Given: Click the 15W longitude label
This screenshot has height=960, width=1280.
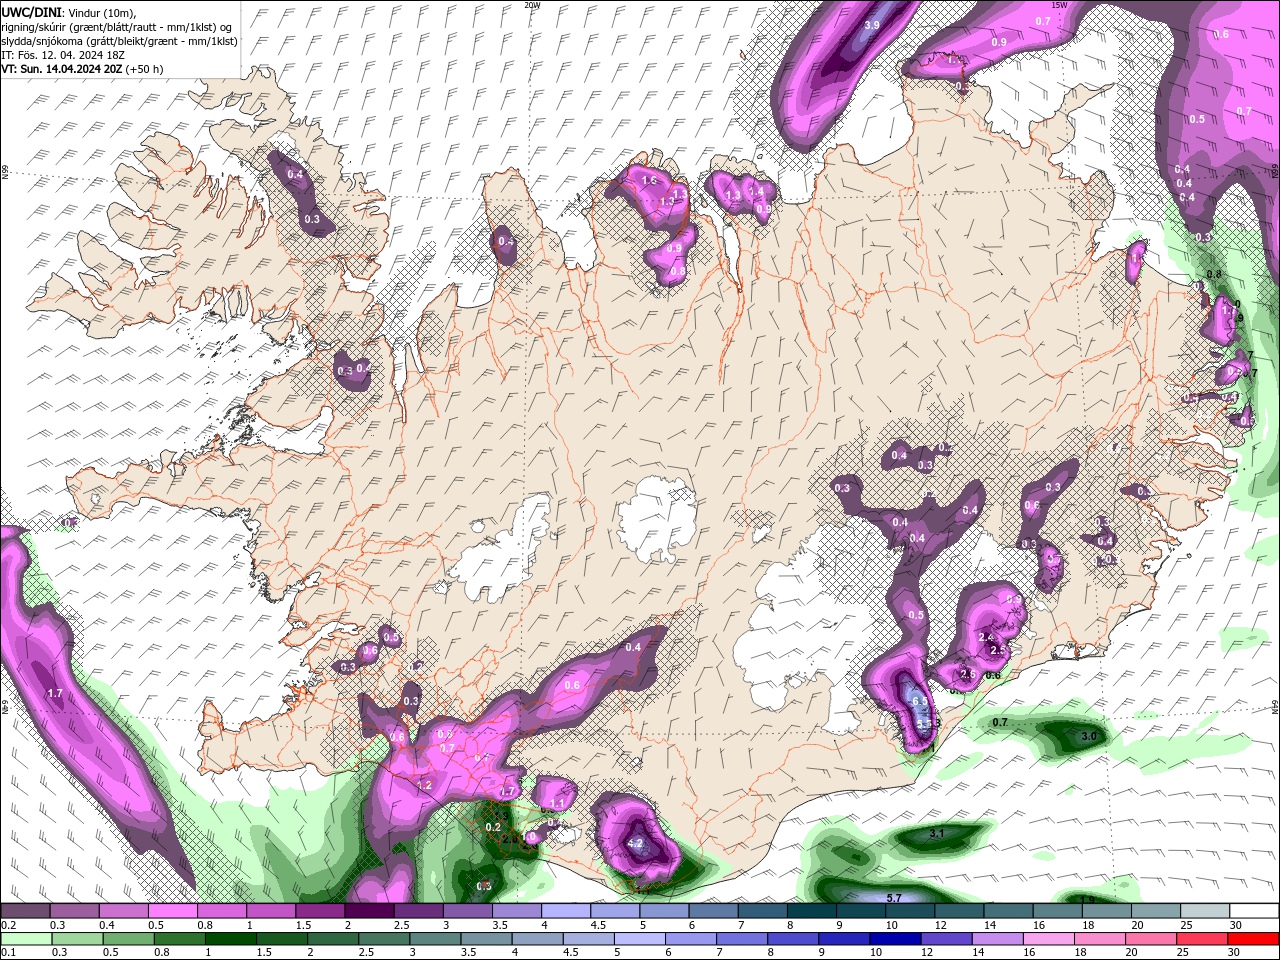Looking at the screenshot, I should pos(1060,5).
